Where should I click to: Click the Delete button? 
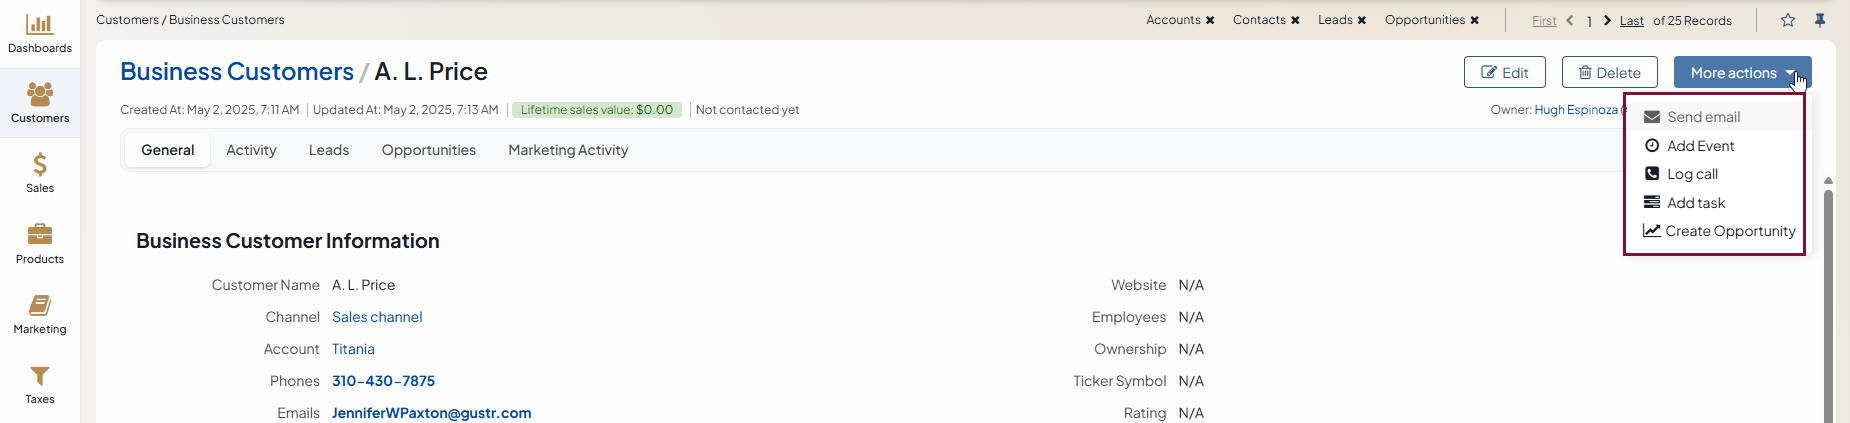click(x=1609, y=73)
